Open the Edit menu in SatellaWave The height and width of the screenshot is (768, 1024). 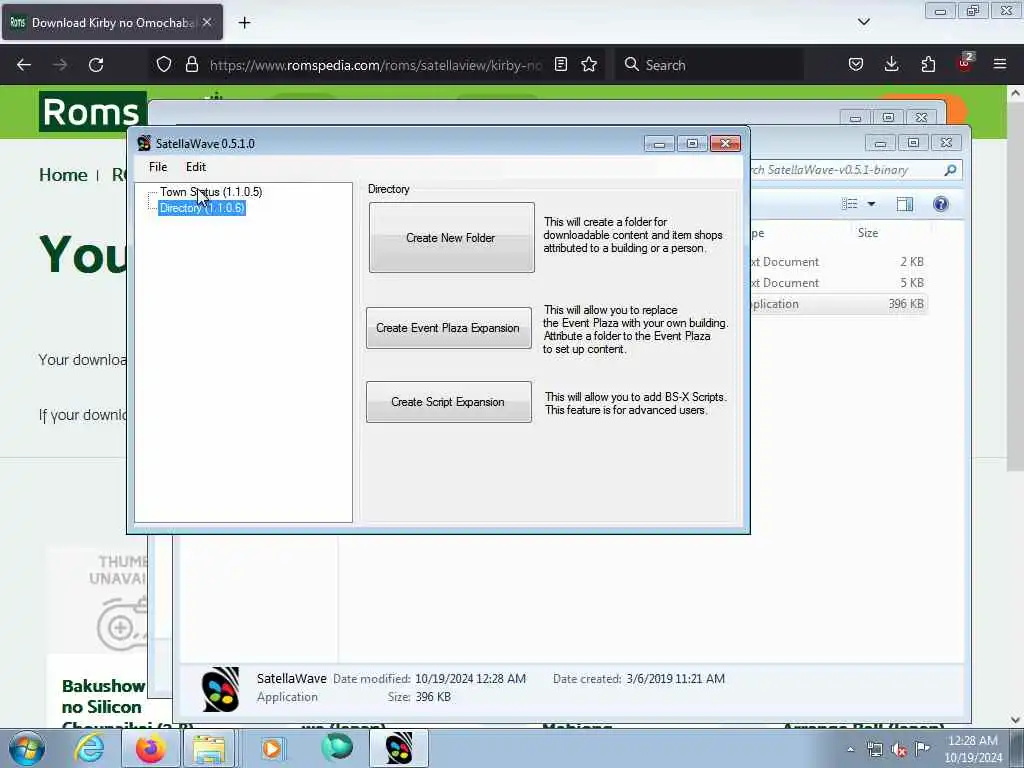point(195,167)
